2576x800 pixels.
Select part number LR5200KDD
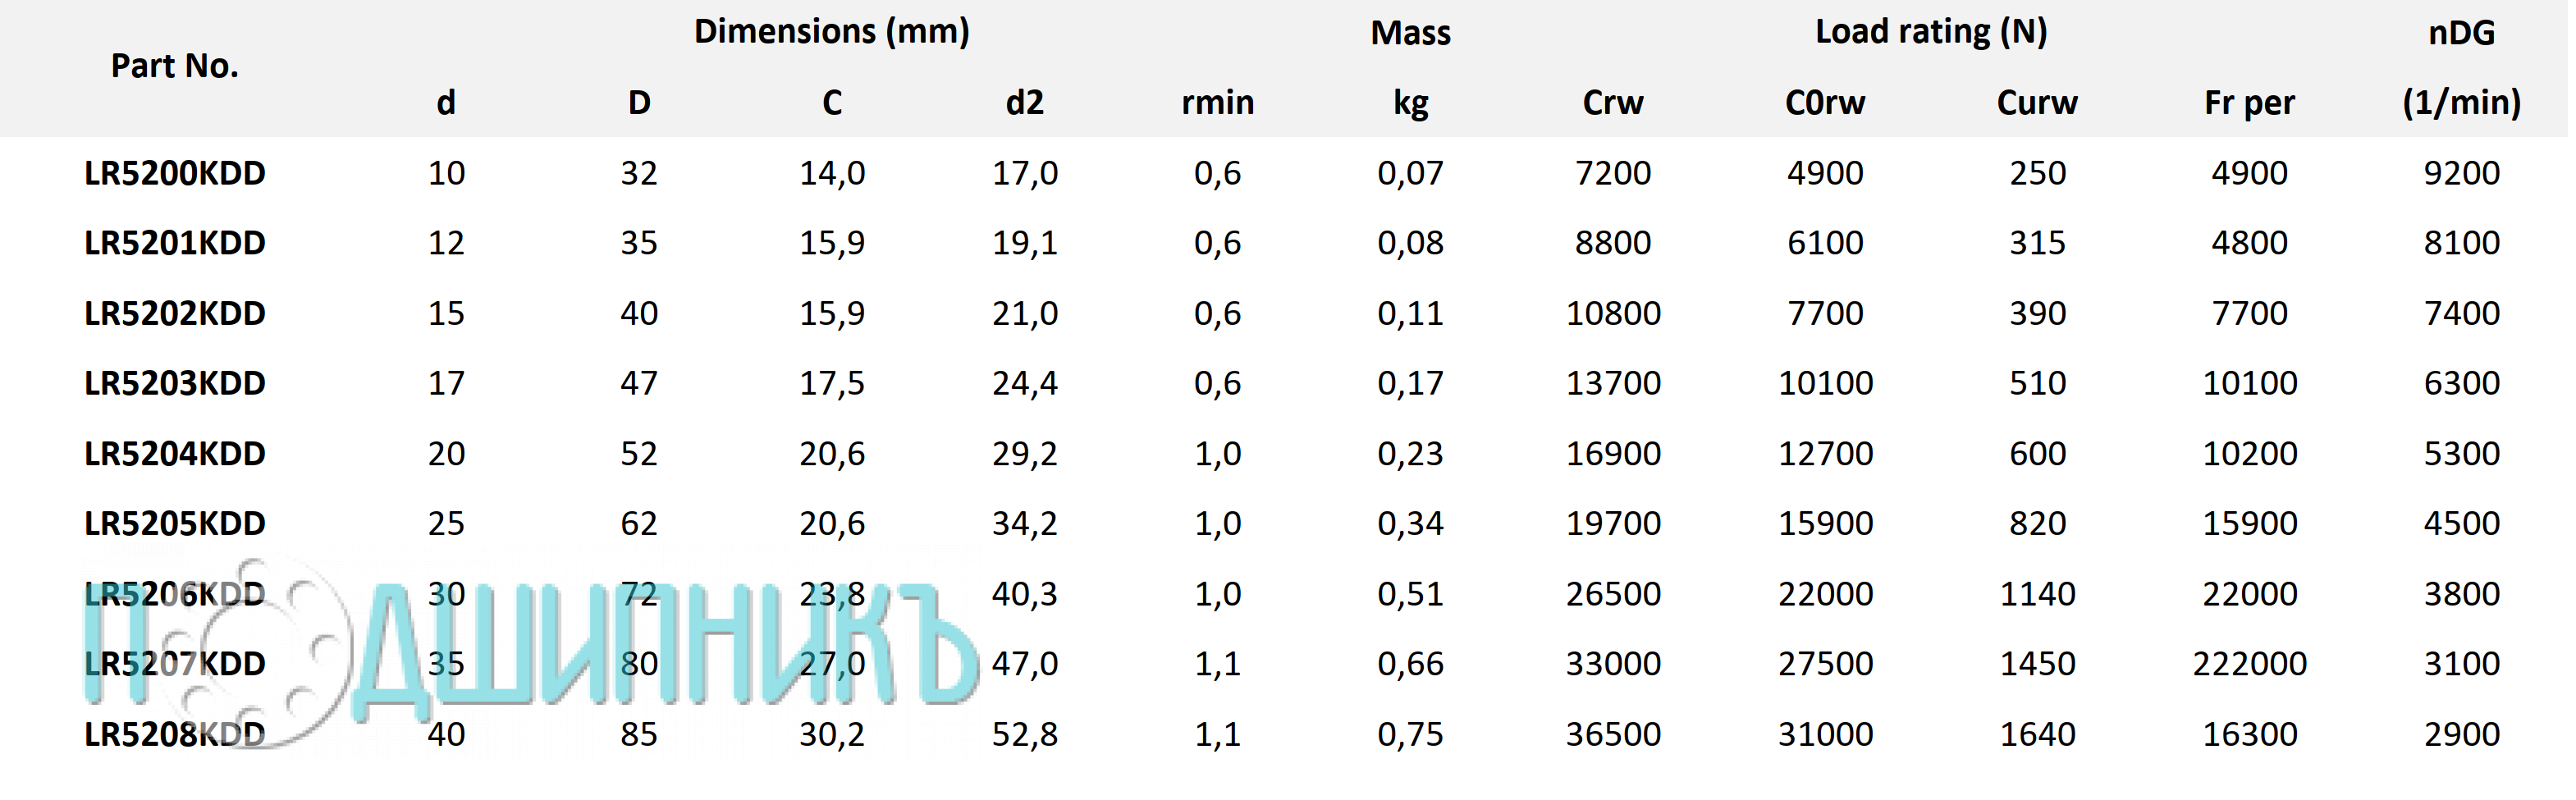(x=175, y=173)
